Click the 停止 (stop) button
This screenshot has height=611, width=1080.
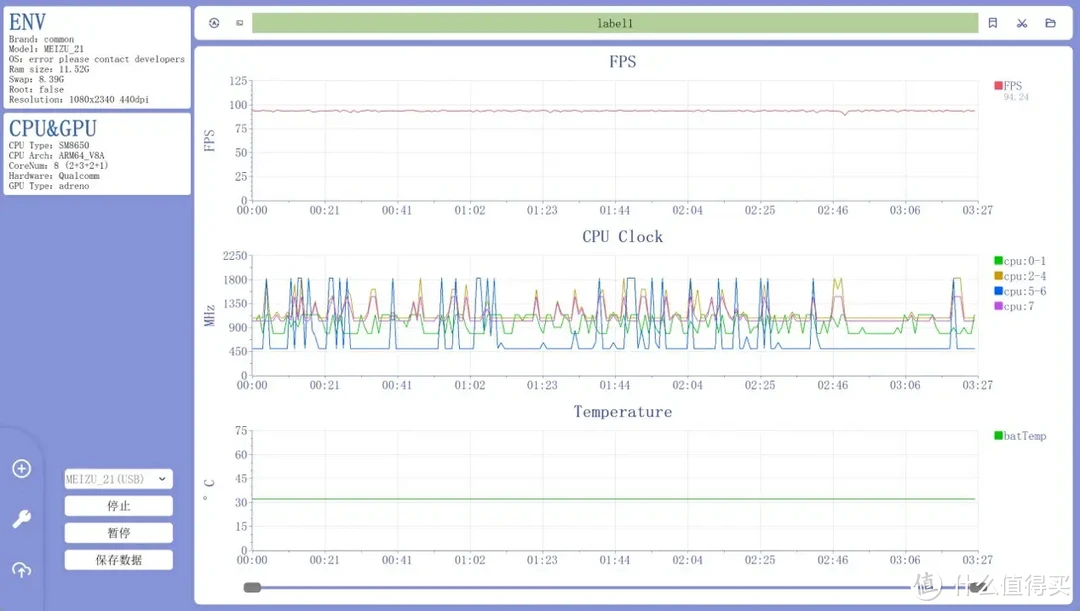pyautogui.click(x=118, y=506)
